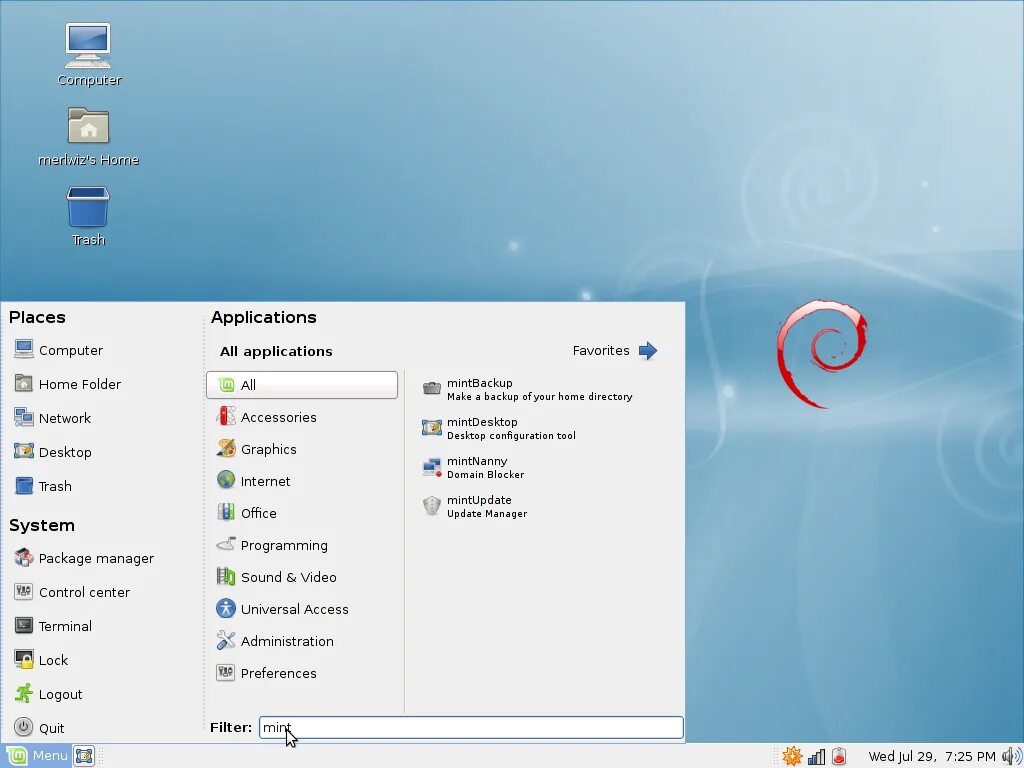Select the All category
Image resolution: width=1024 pixels, height=768 pixels.
tap(302, 385)
